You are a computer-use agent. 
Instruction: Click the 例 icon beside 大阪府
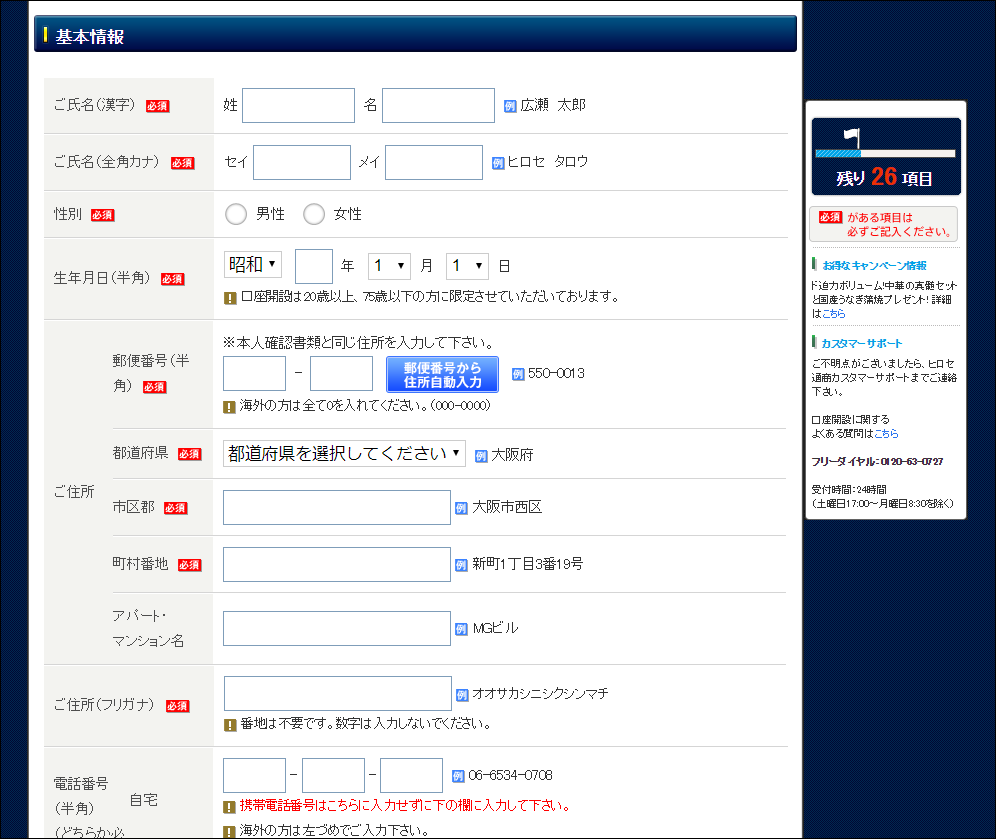[481, 456]
